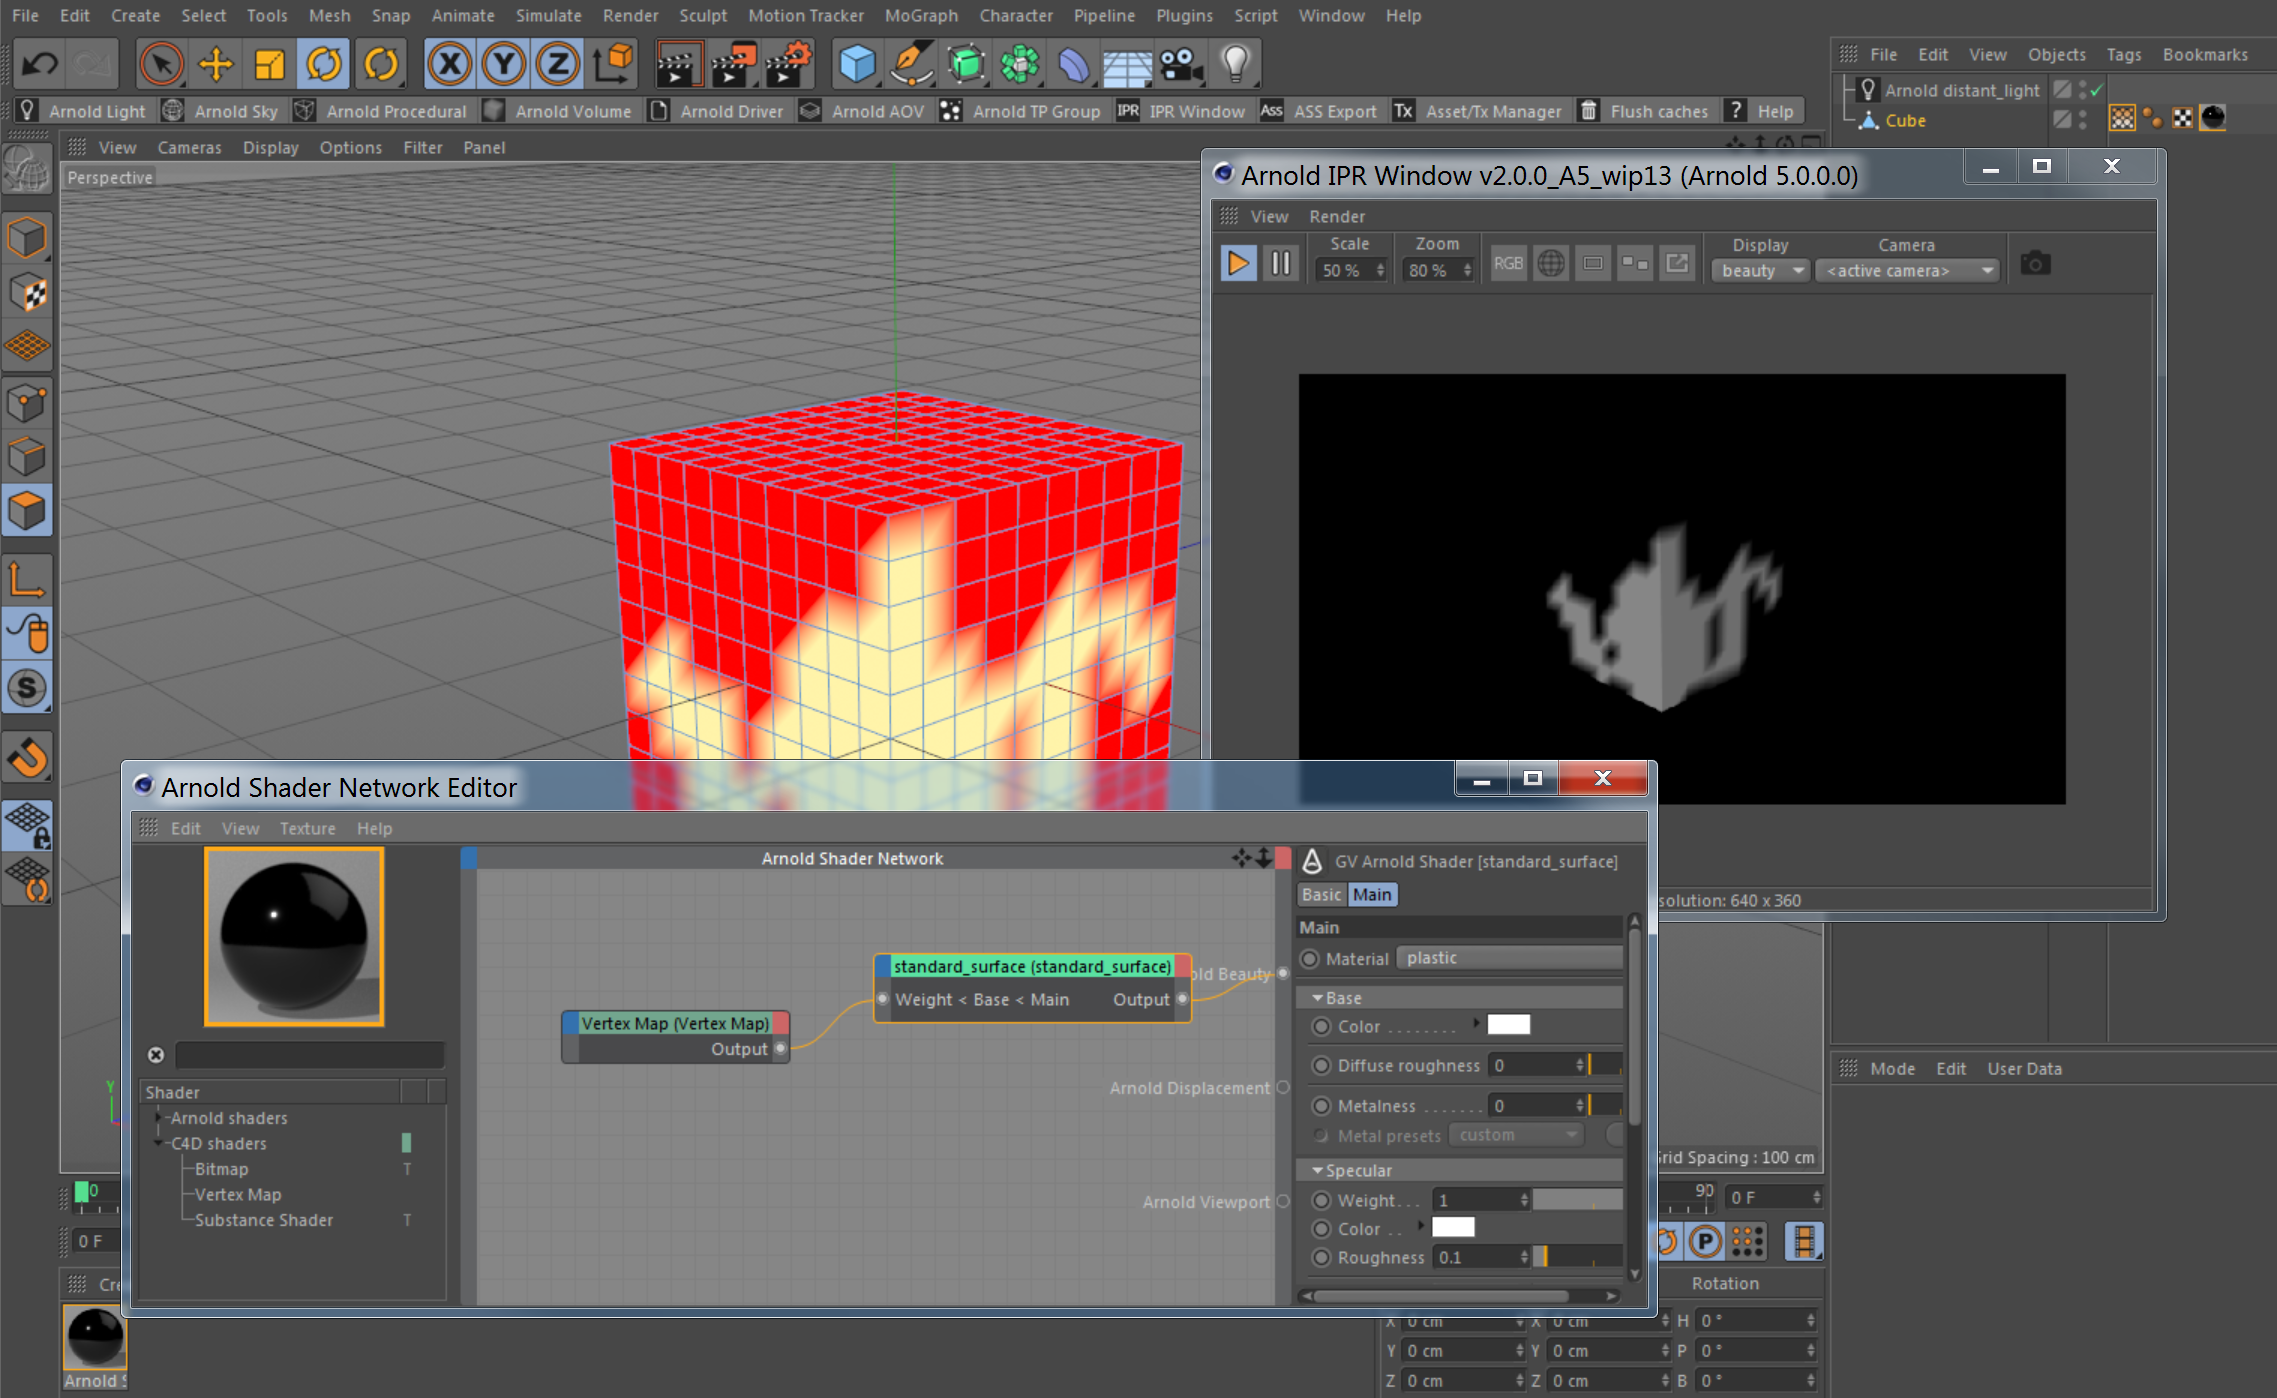Open the active camera dropdown
This screenshot has width=2277, height=1398.
click(x=1907, y=271)
